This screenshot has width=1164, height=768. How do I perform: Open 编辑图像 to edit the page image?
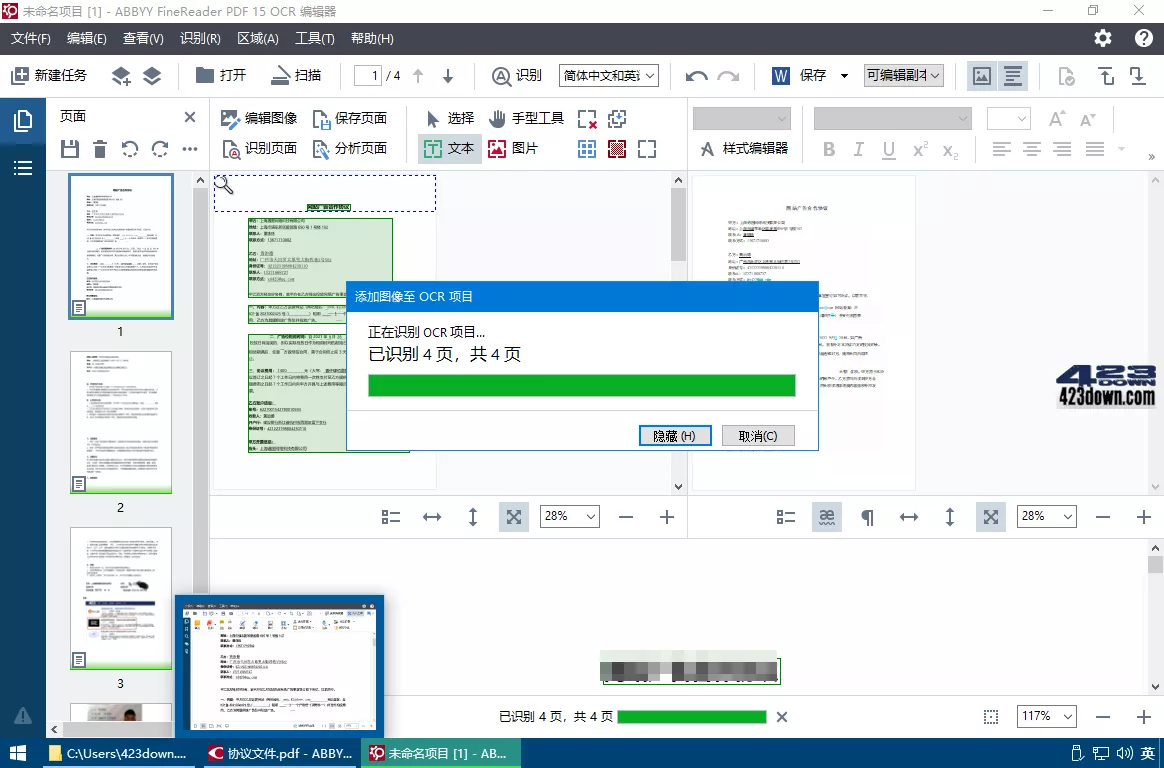click(261, 117)
